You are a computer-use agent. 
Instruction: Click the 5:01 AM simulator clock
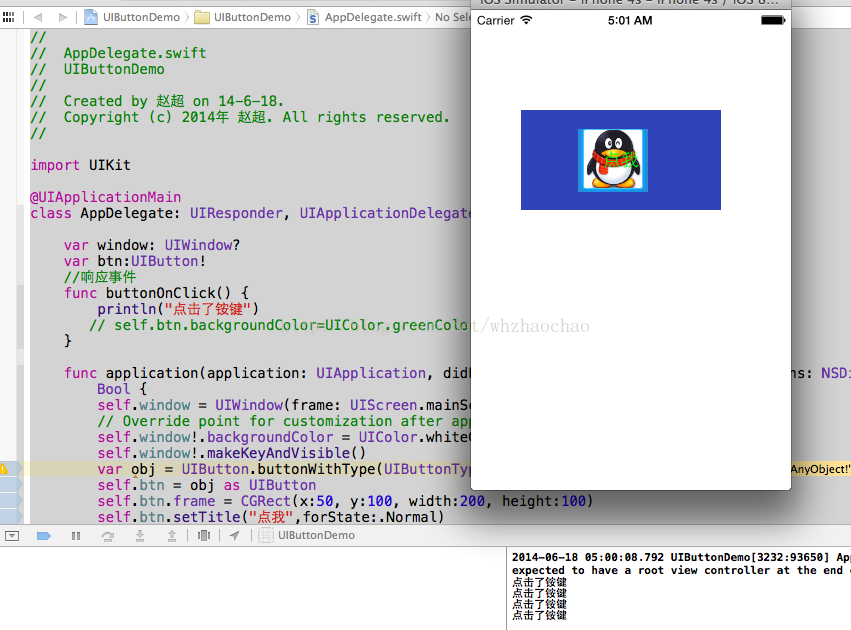tap(630, 21)
